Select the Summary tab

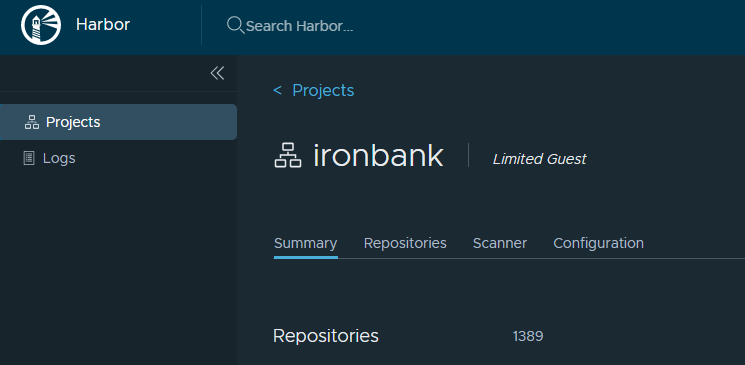coord(306,243)
